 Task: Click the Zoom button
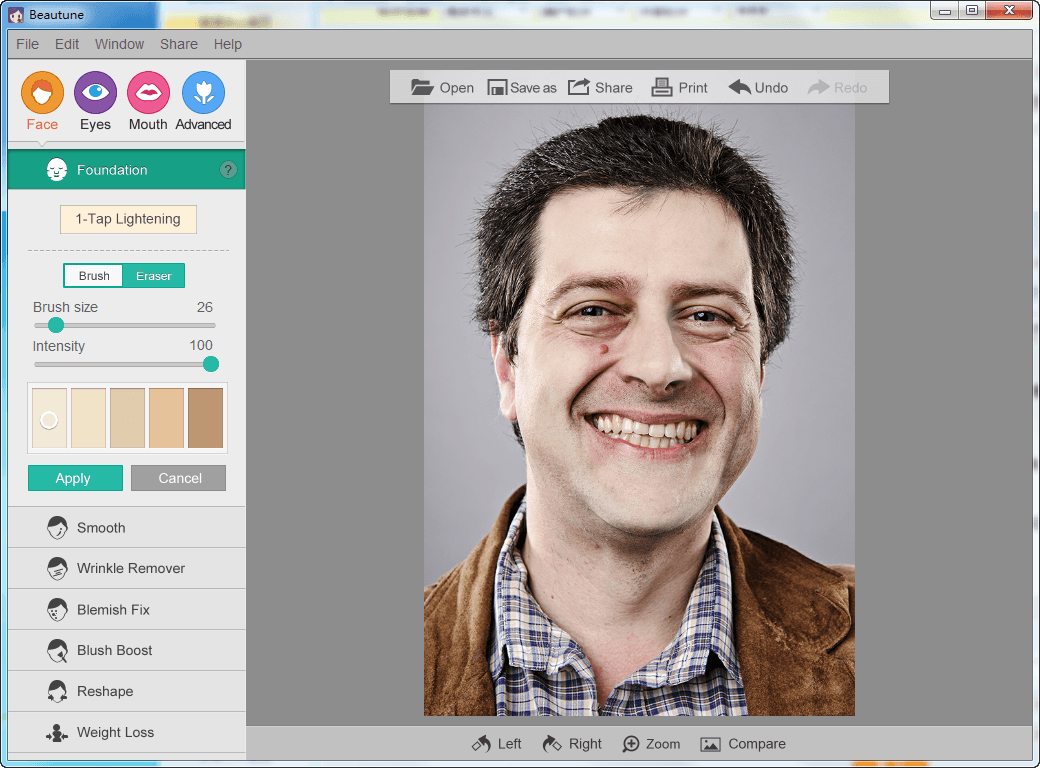(651, 744)
